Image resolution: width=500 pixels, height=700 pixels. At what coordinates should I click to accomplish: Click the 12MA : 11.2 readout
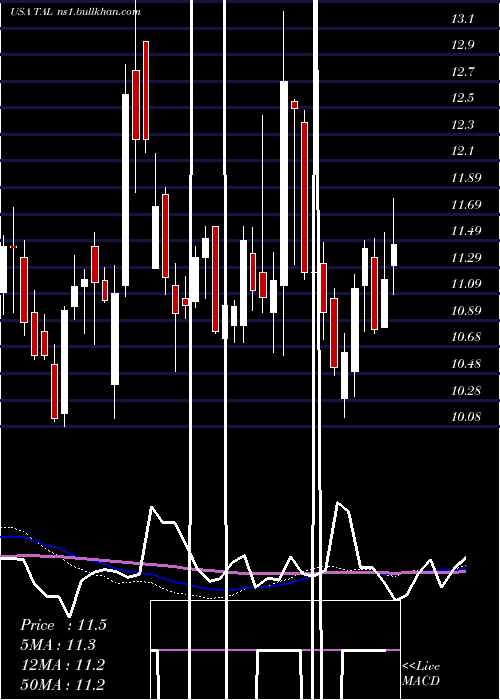pyautogui.click(x=63, y=664)
